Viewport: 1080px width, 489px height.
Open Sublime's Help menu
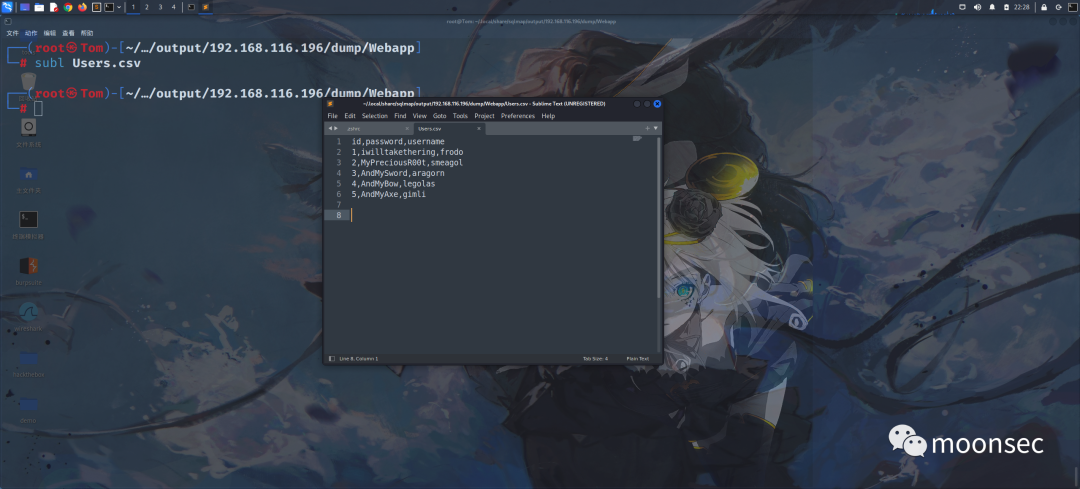click(x=548, y=116)
